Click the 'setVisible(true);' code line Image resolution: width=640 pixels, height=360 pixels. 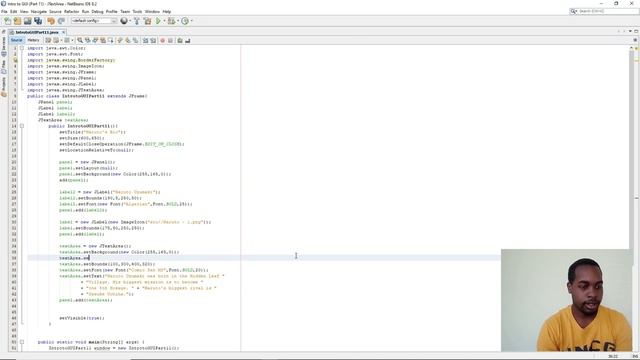pyautogui.click(x=82, y=318)
